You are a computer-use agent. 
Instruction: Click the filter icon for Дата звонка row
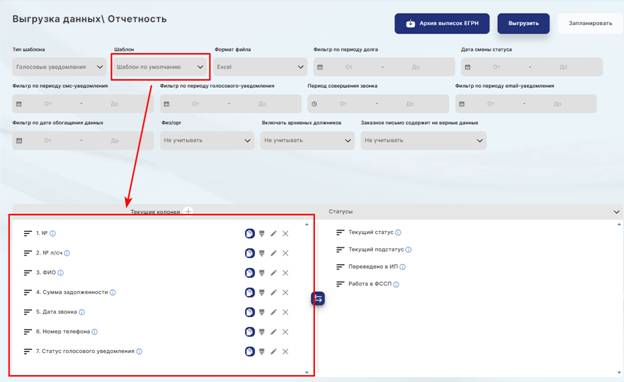coord(261,312)
